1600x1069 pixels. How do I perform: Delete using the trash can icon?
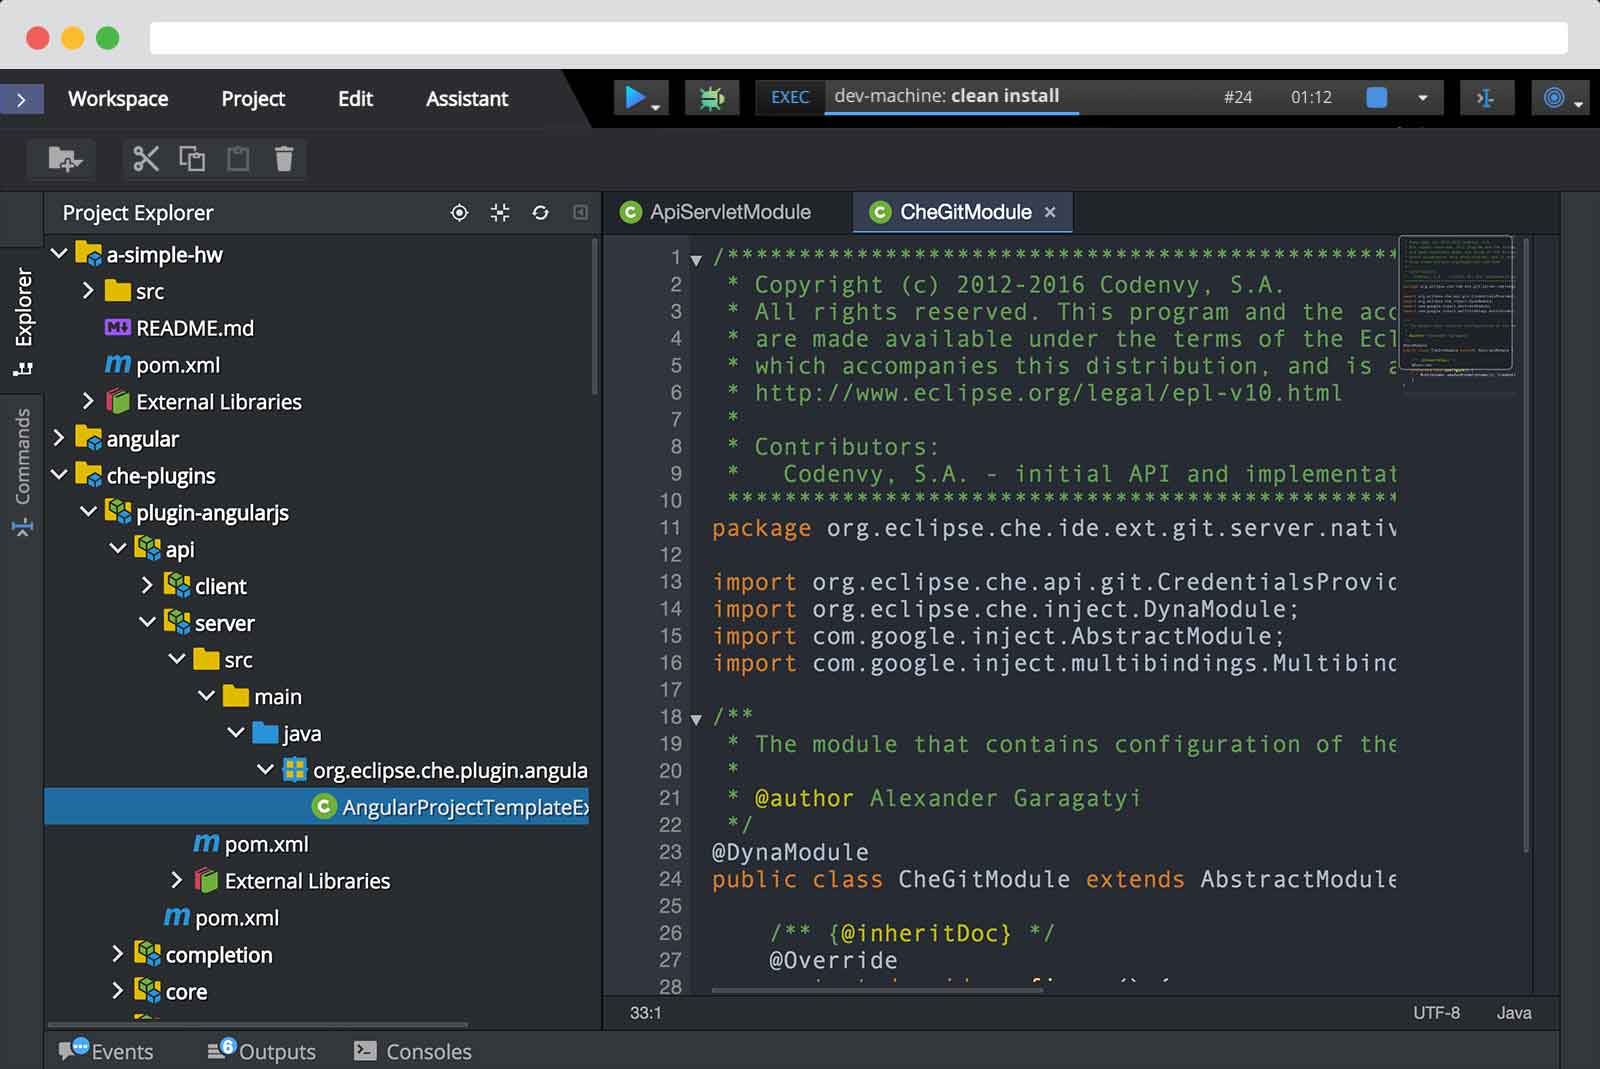click(283, 158)
